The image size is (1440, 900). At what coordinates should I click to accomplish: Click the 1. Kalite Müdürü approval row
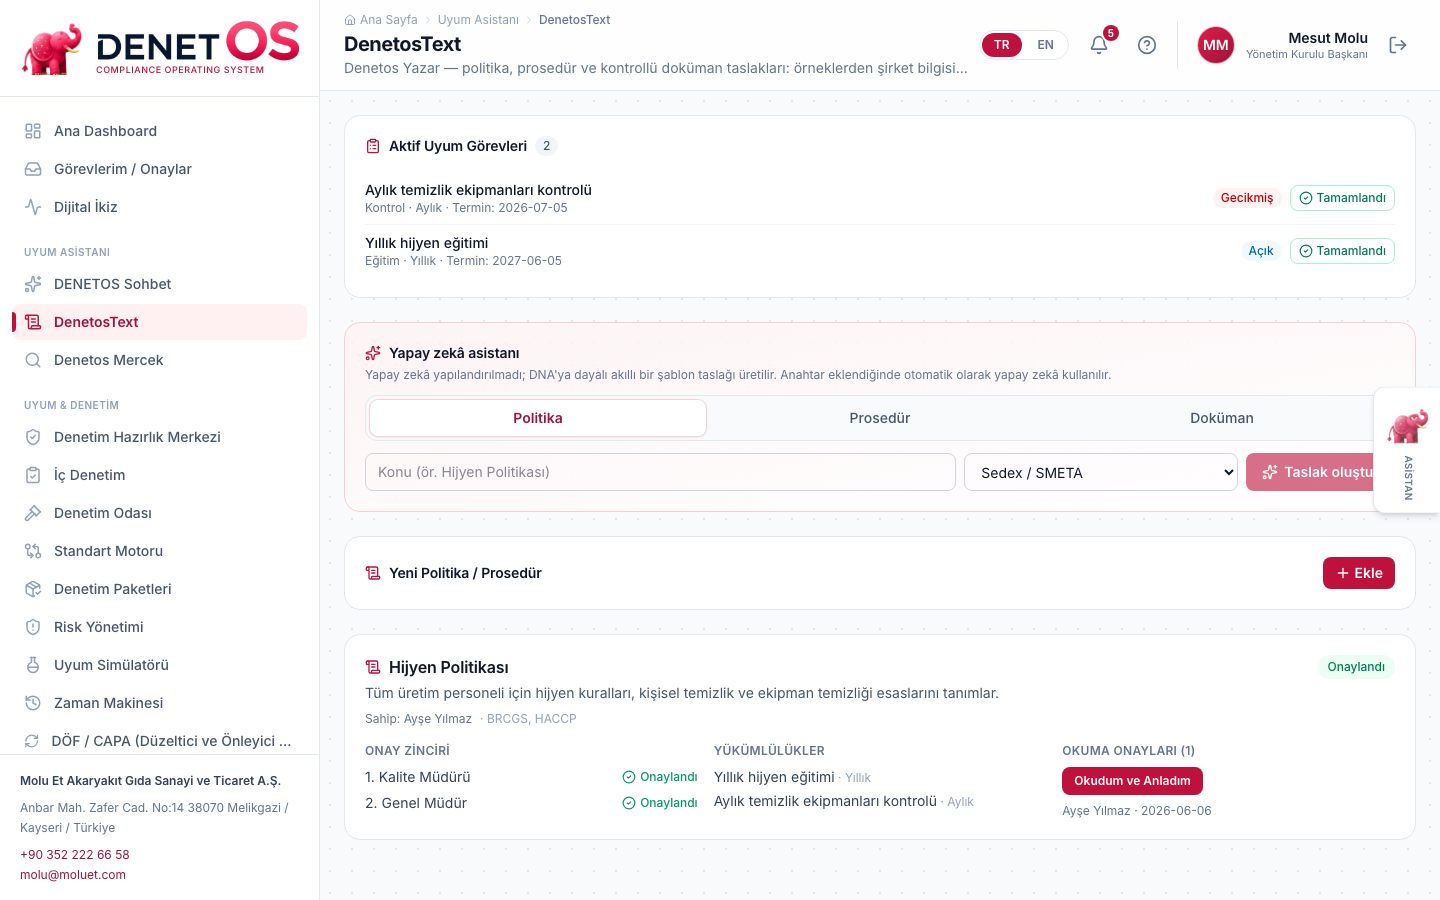coord(531,777)
